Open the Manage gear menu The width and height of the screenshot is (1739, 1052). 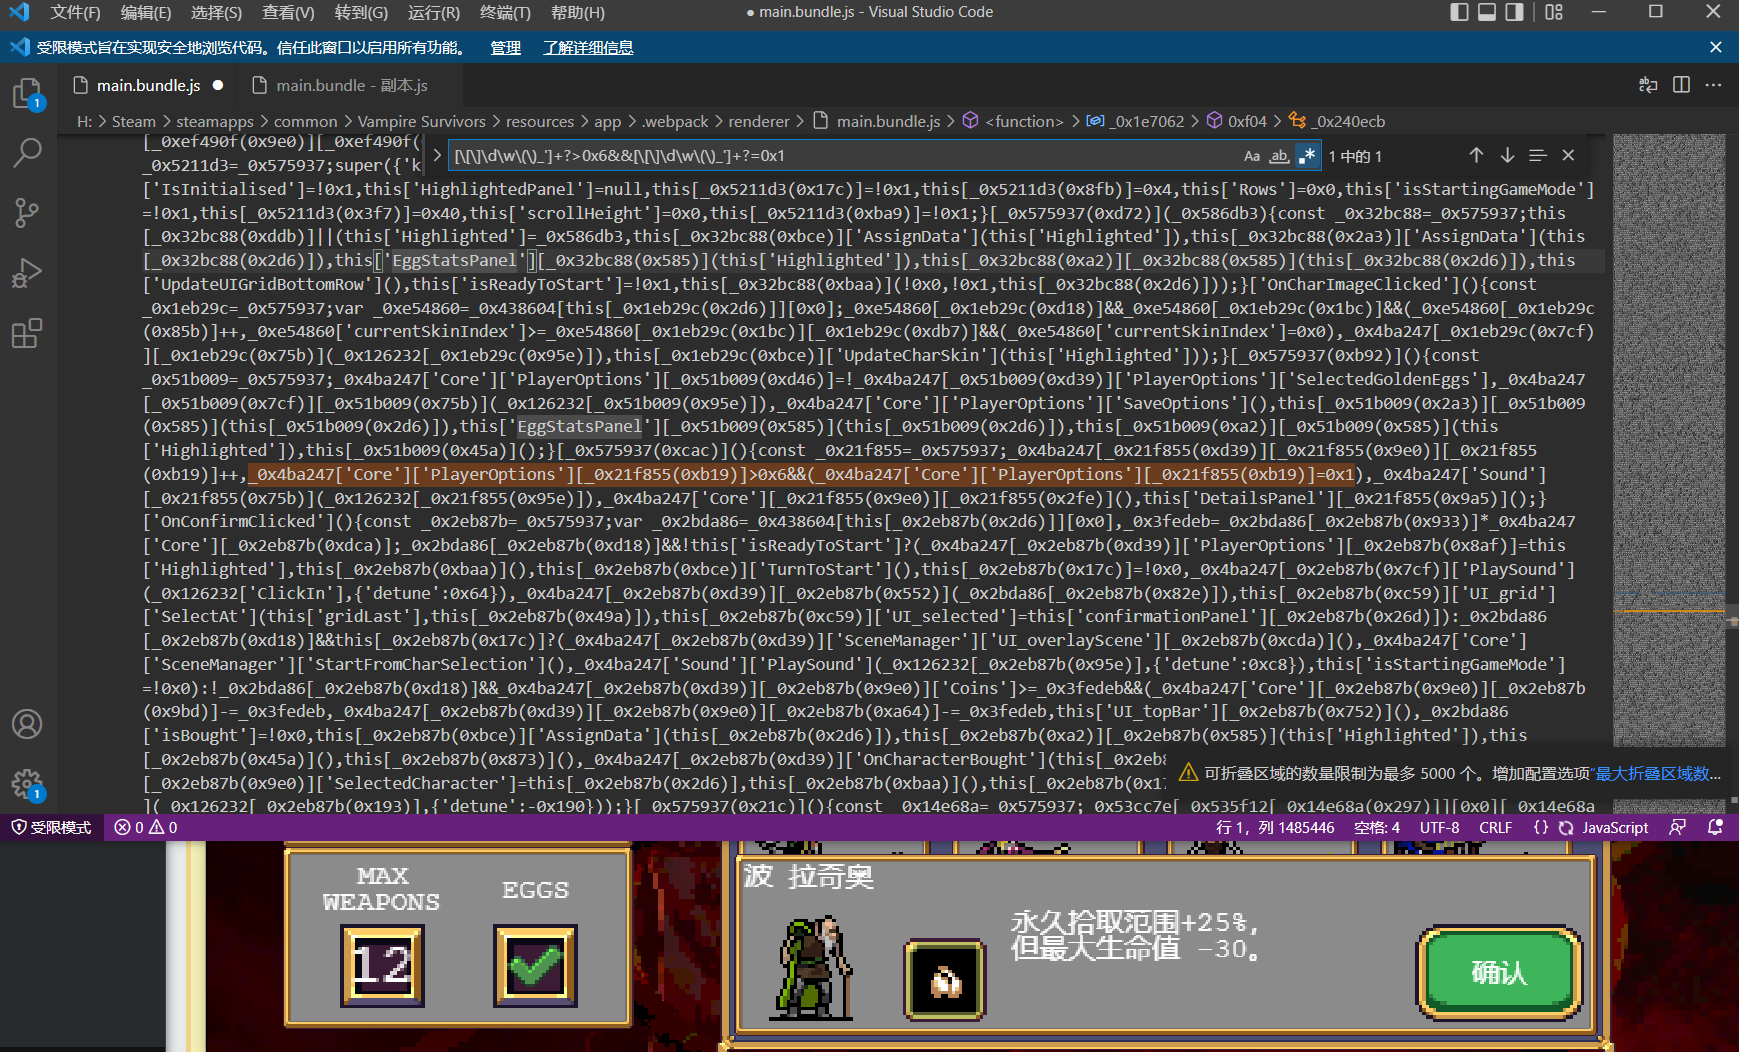(27, 784)
